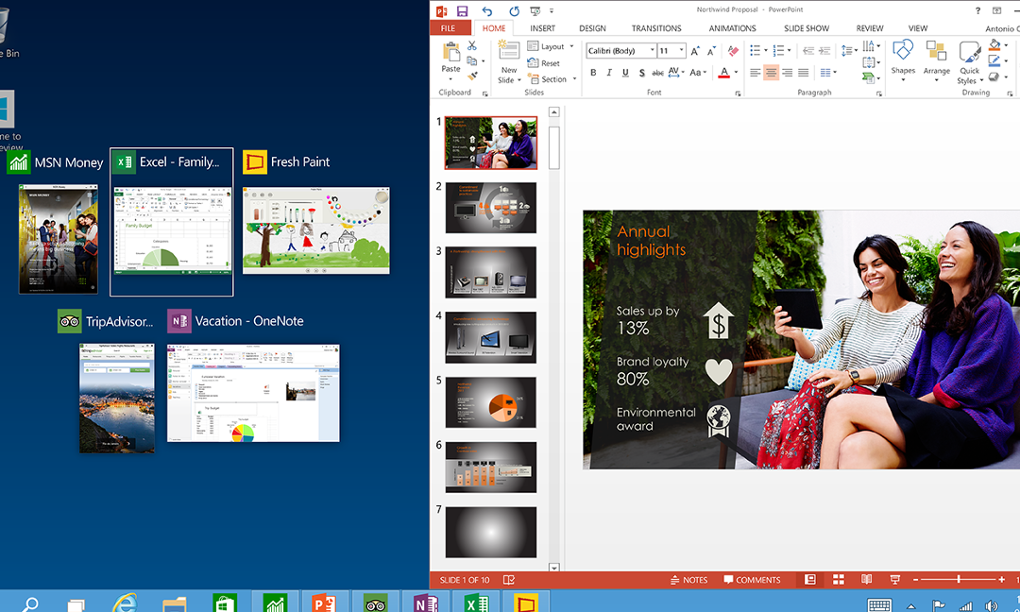Switch to Slide Sorter view icon

837,580
